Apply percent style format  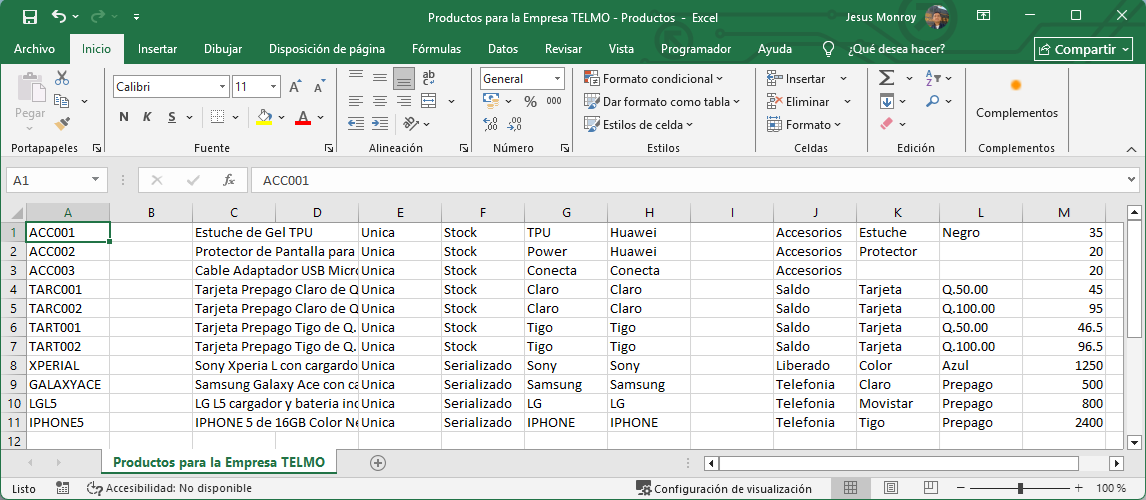pos(531,101)
